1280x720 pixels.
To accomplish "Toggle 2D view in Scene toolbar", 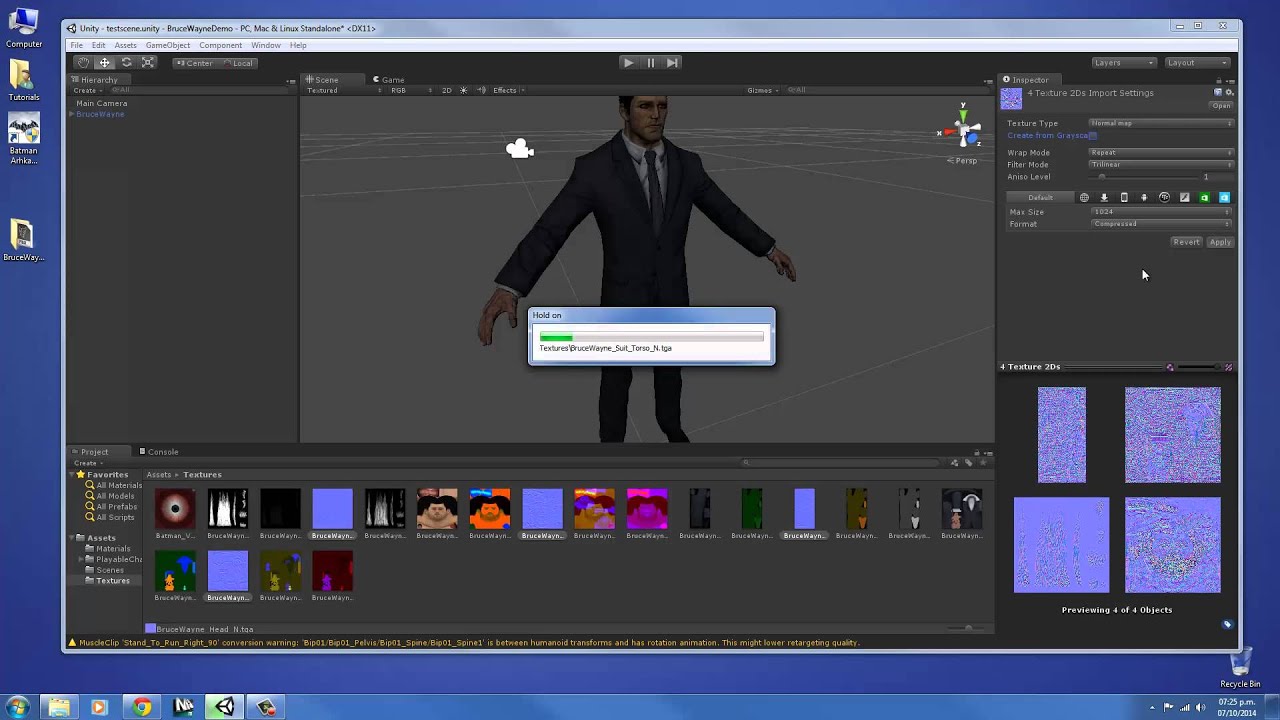I will click(447, 90).
